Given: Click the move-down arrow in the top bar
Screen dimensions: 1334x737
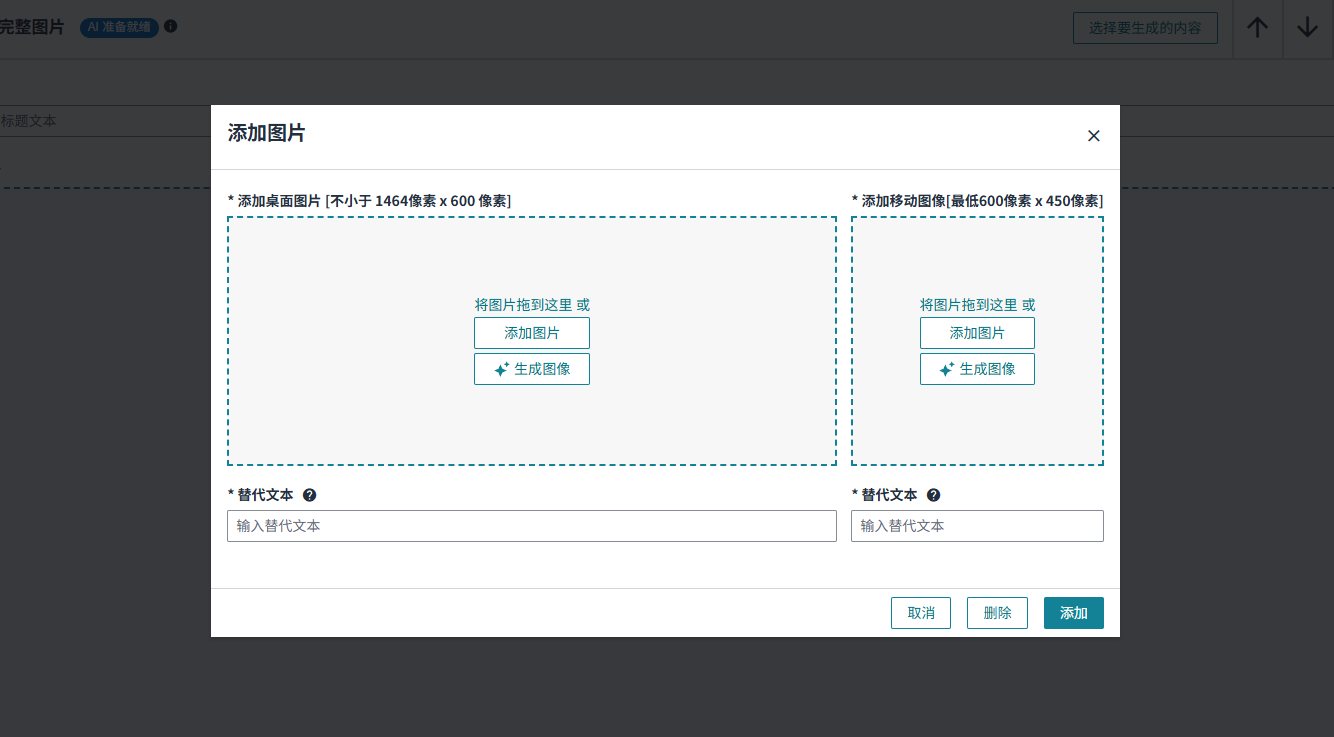Looking at the screenshot, I should [1307, 28].
